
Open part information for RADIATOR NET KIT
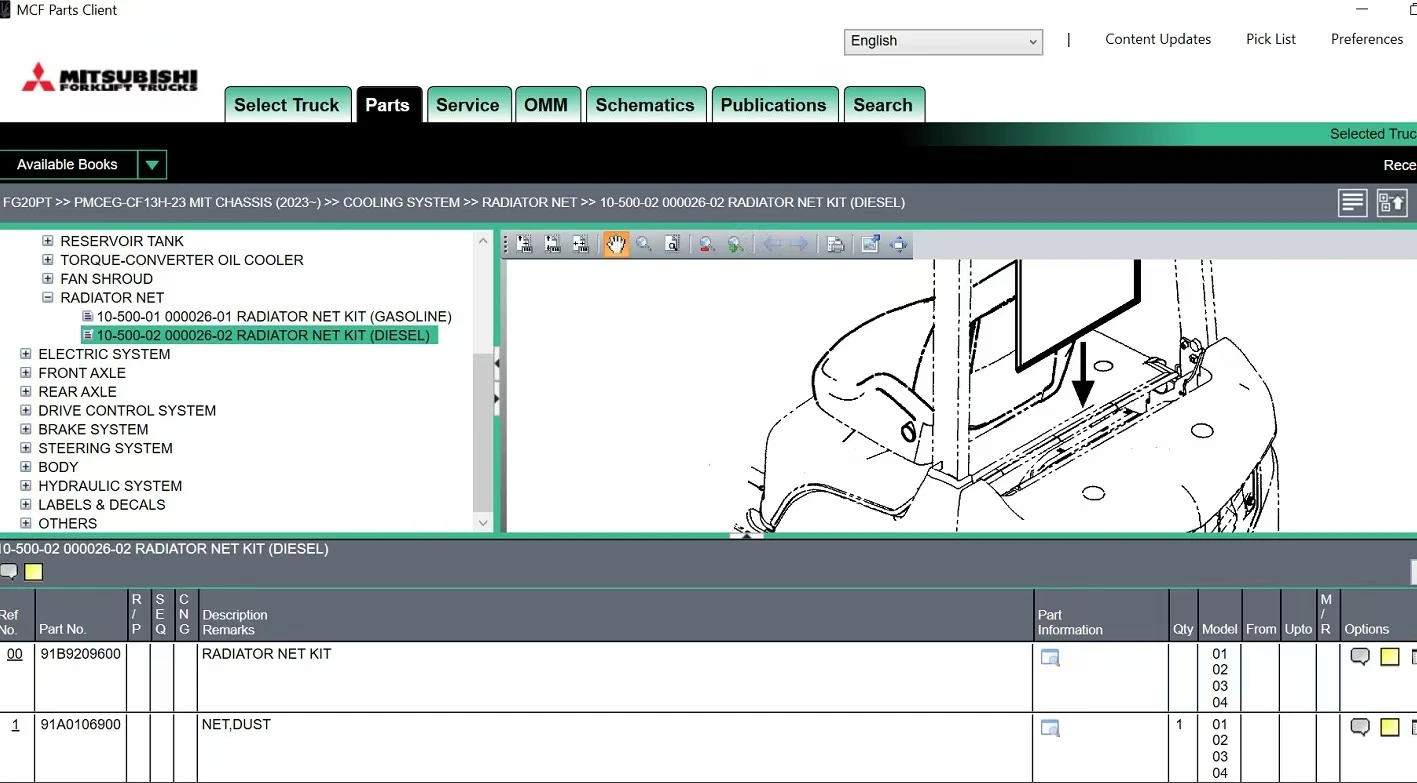coord(1050,657)
